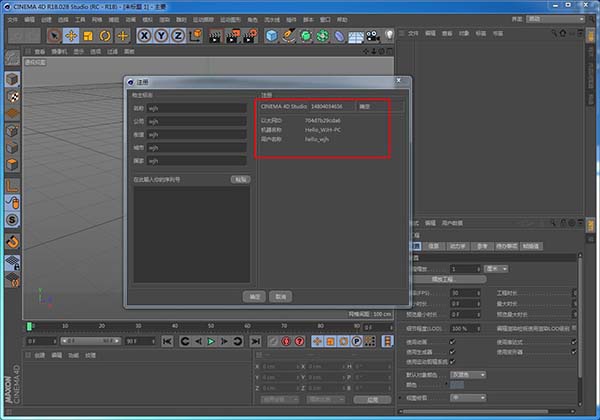Click 确定 beside 取消 in dialog

pos(254,296)
